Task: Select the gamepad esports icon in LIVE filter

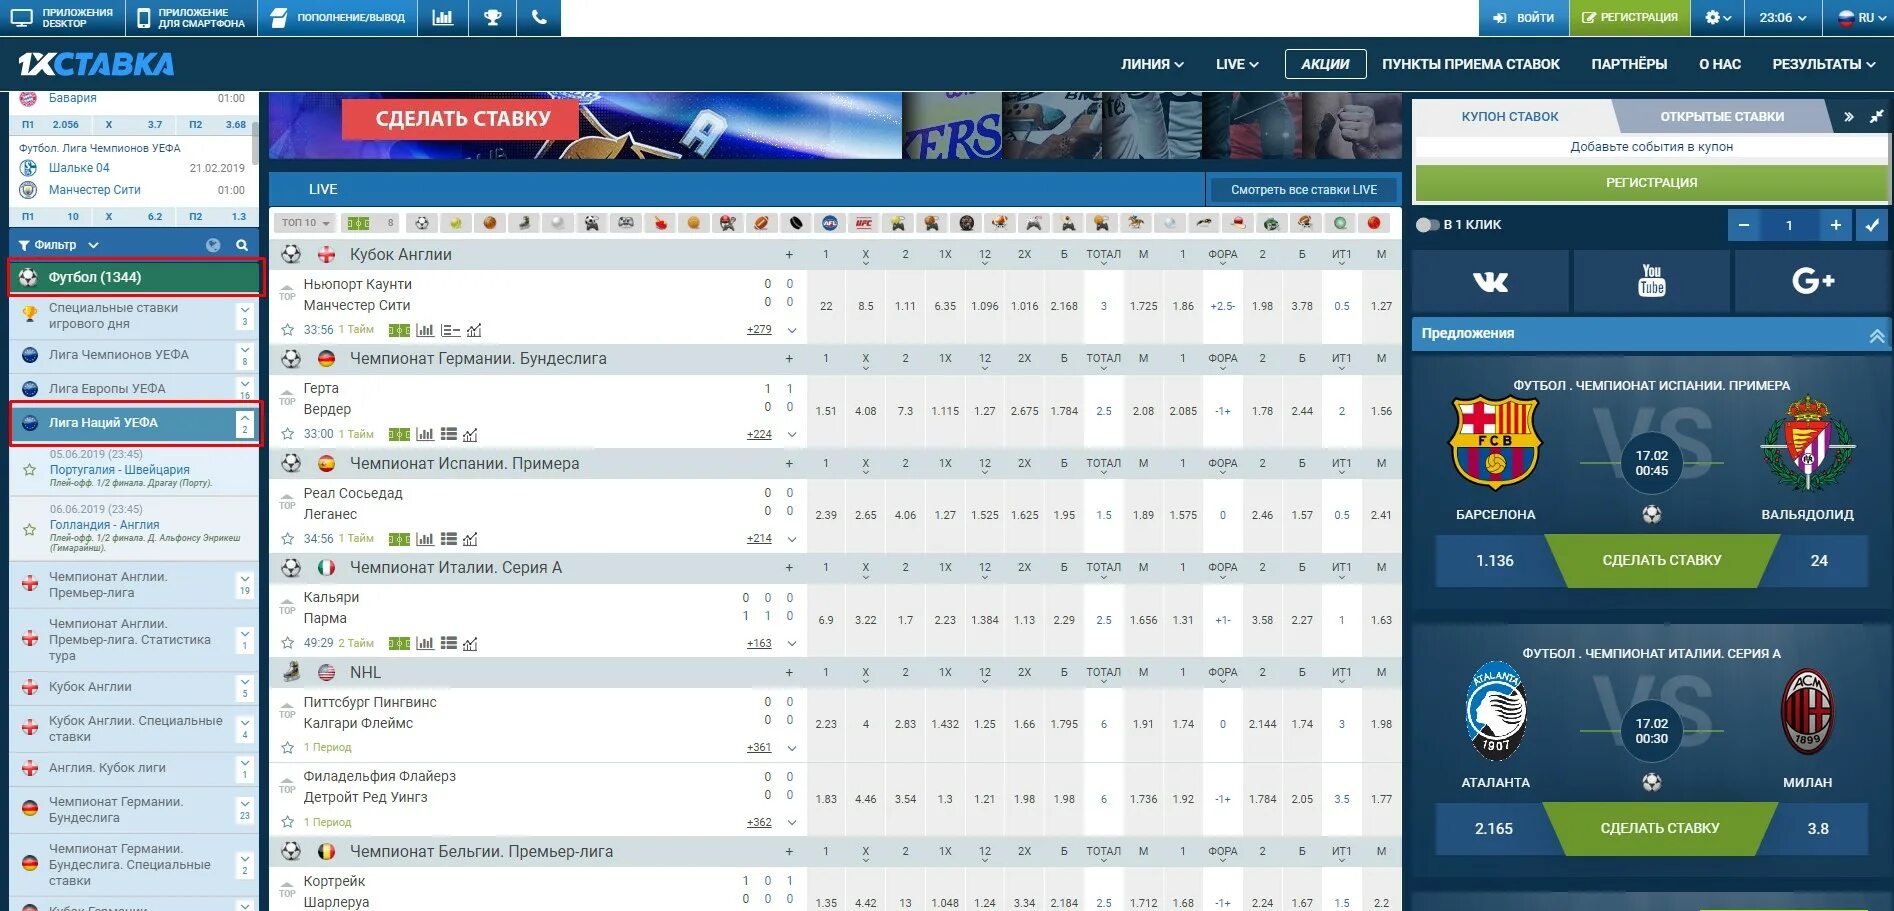Action: tap(626, 223)
